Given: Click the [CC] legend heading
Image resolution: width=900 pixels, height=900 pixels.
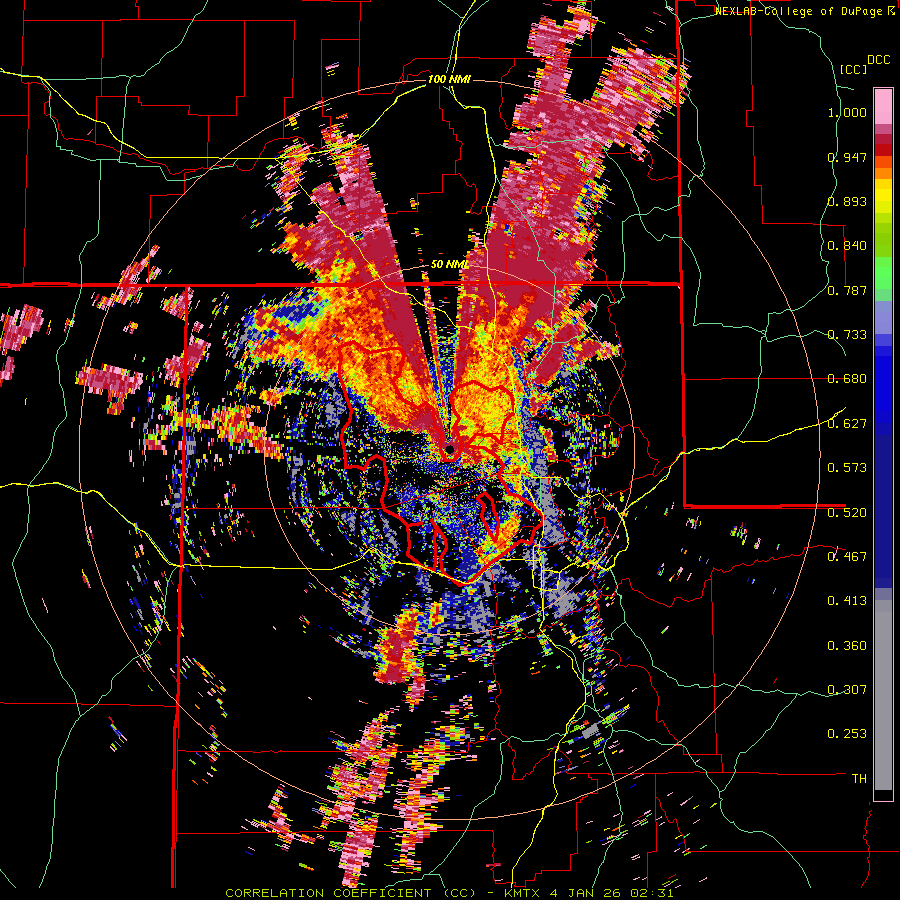Looking at the screenshot, I should 853,69.
